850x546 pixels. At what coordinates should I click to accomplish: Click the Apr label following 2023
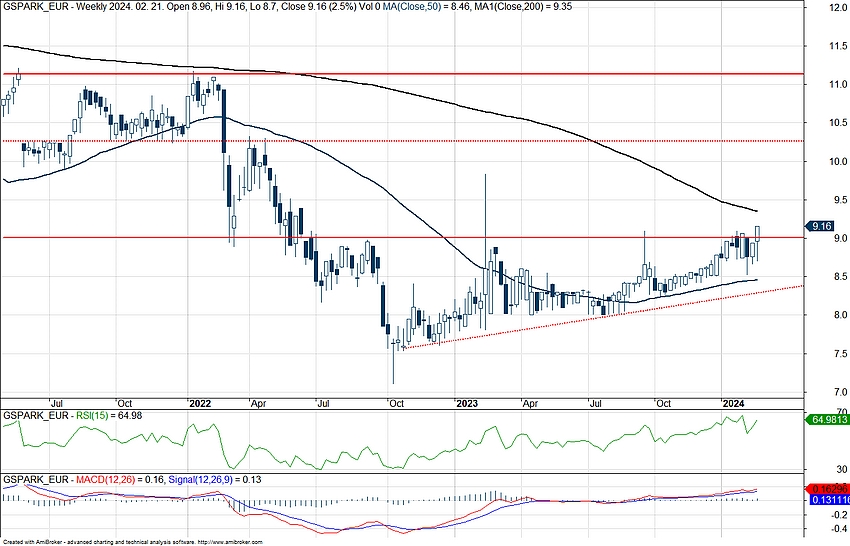click(x=530, y=404)
